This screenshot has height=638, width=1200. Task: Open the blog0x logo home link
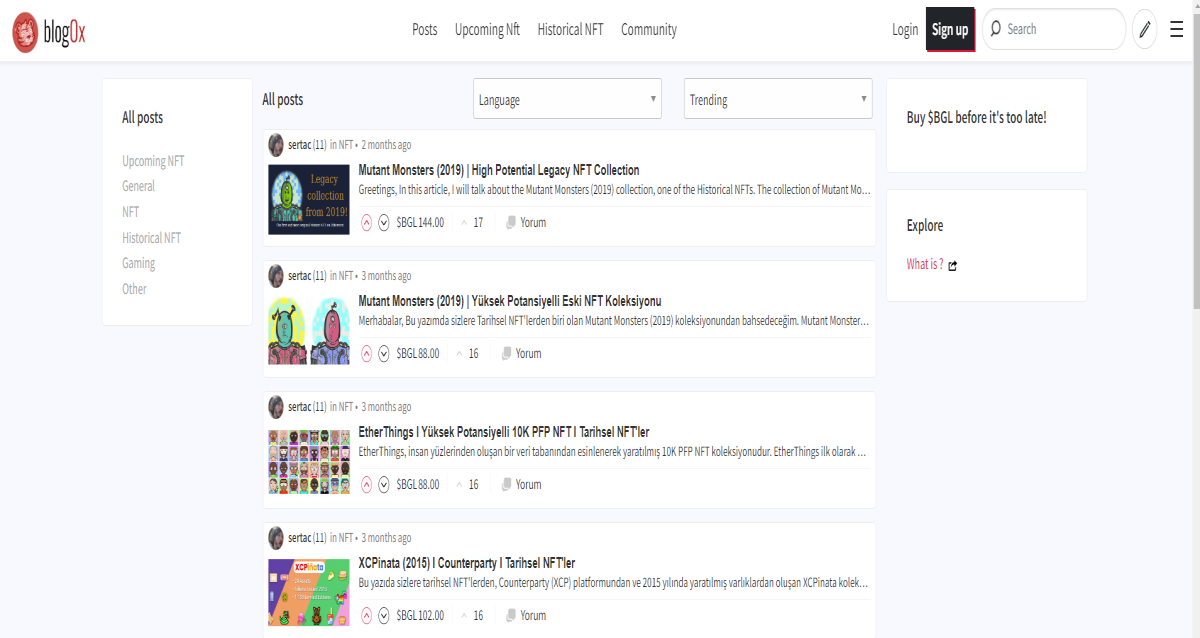[x=49, y=32]
